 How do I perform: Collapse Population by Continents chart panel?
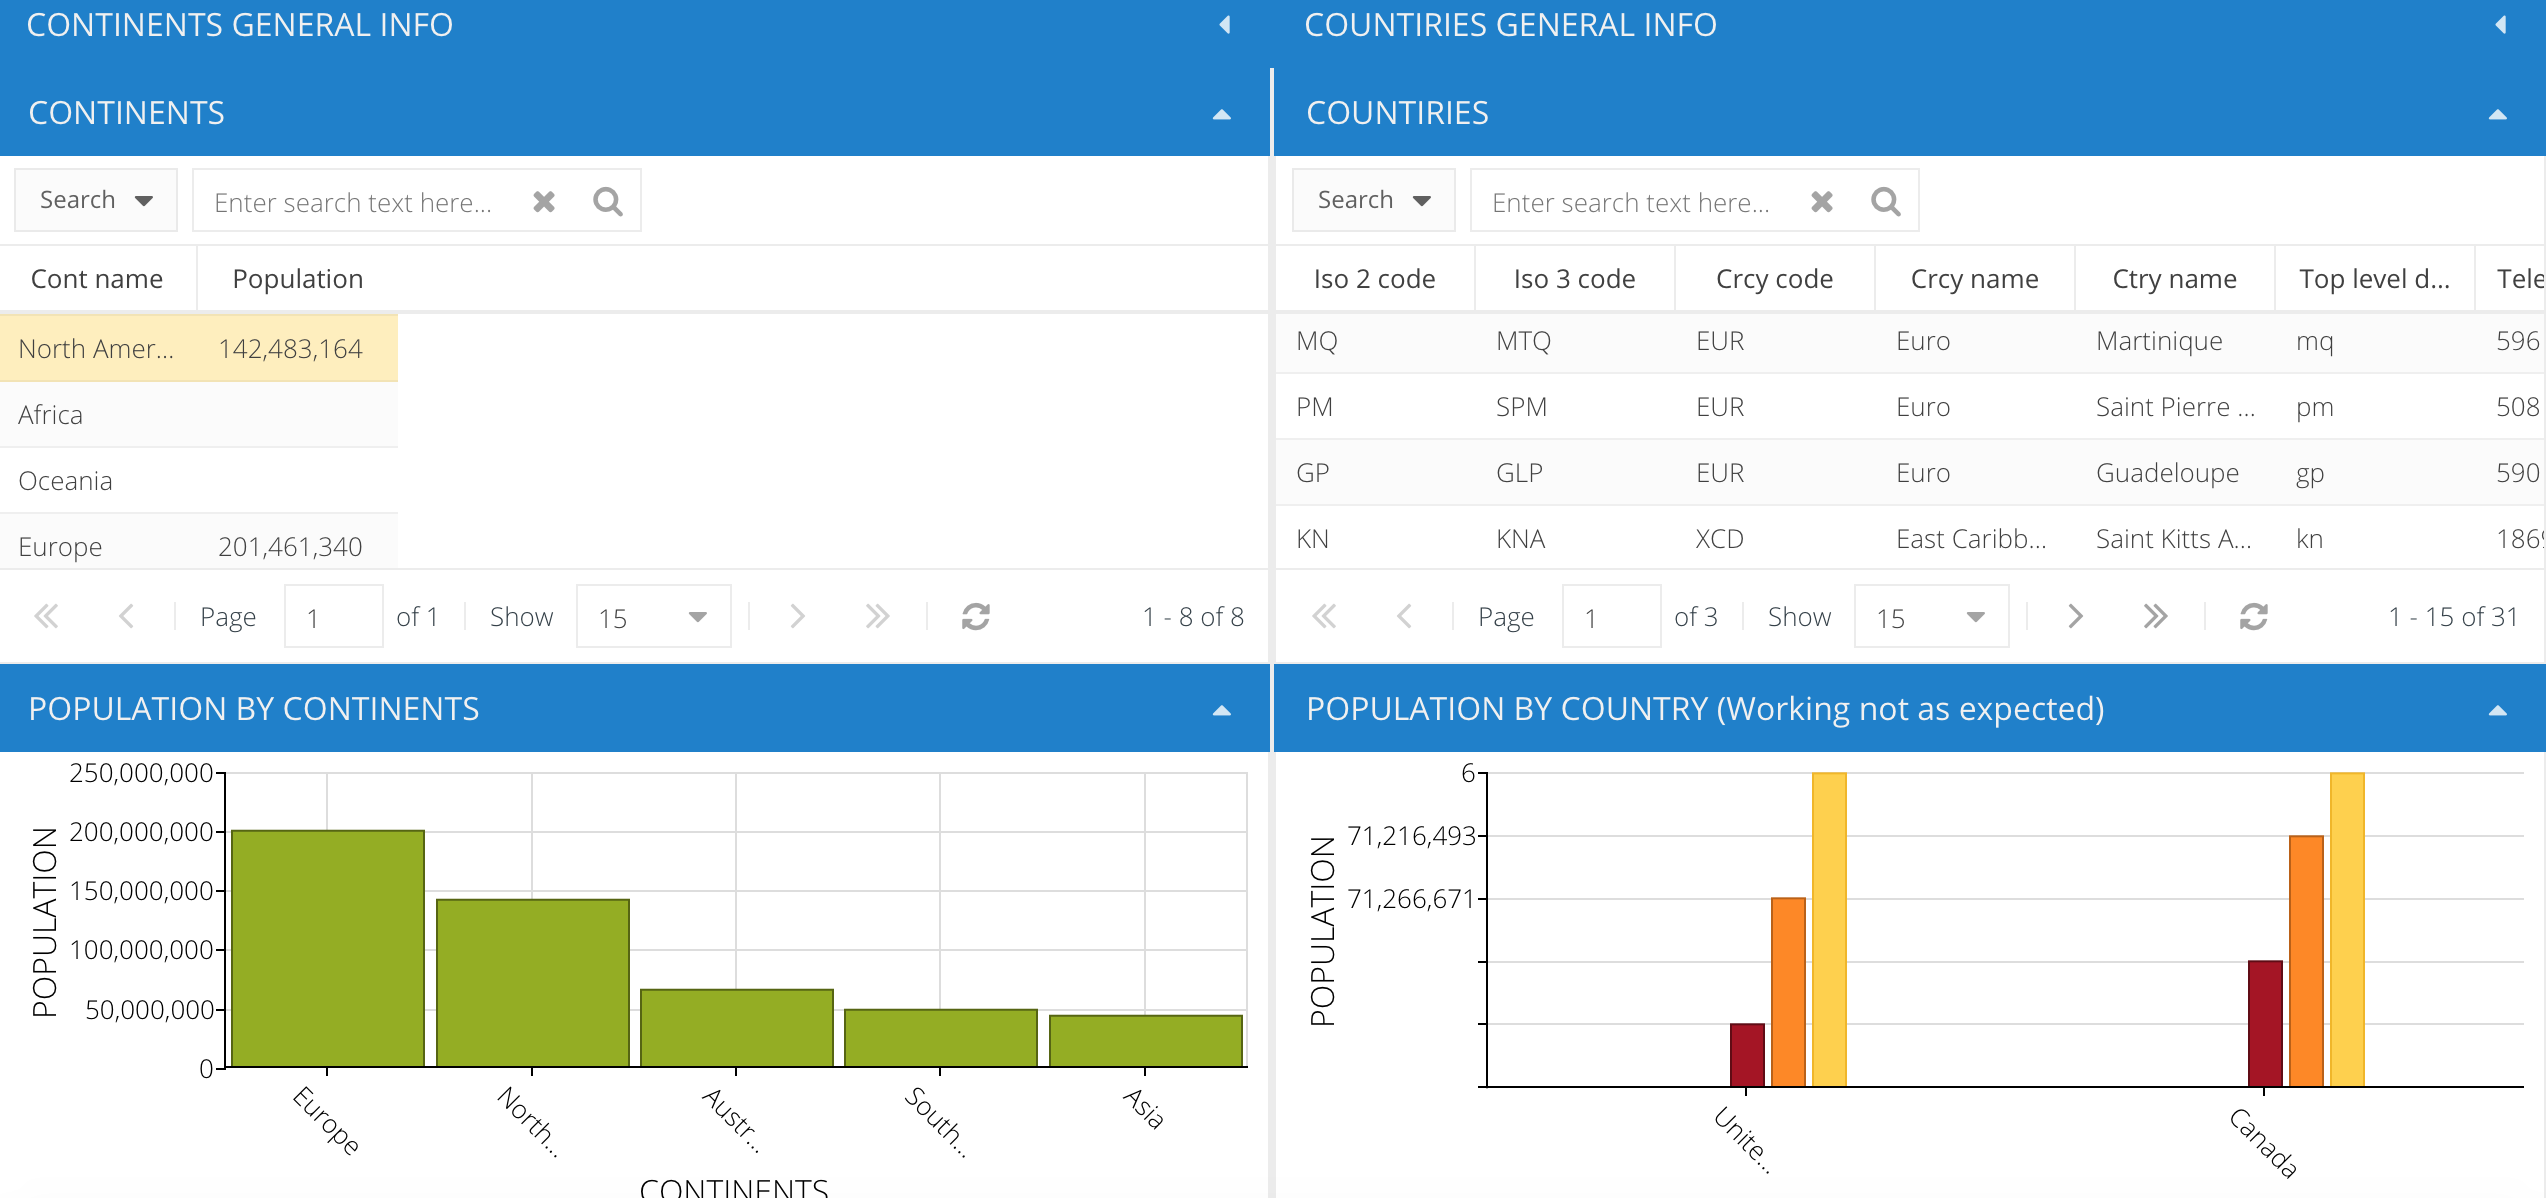(1221, 710)
